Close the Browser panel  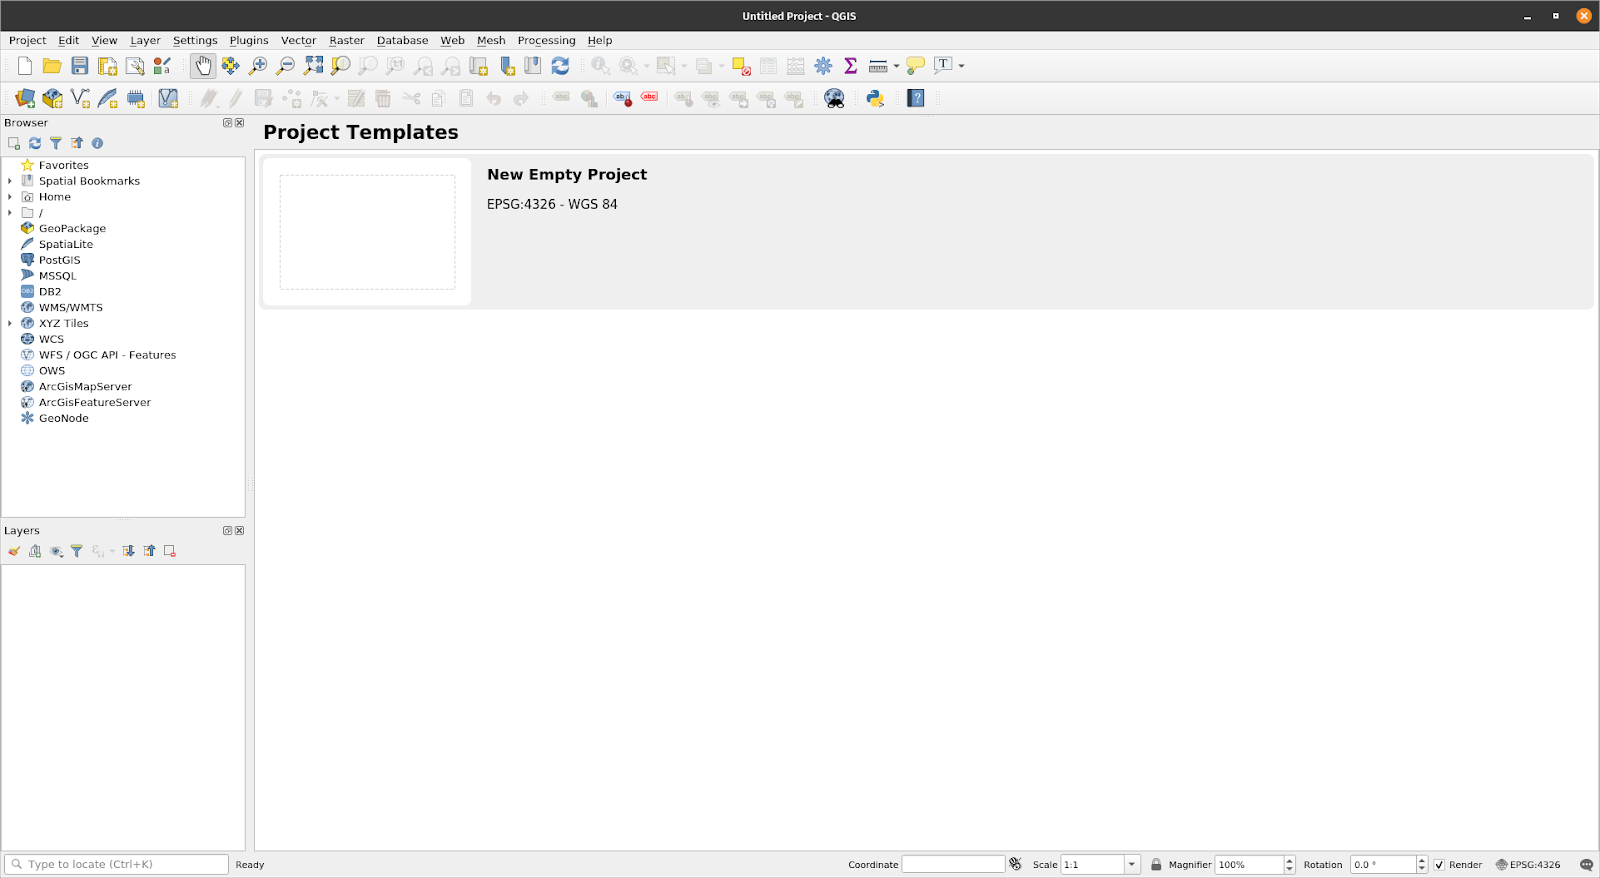pyautogui.click(x=239, y=123)
